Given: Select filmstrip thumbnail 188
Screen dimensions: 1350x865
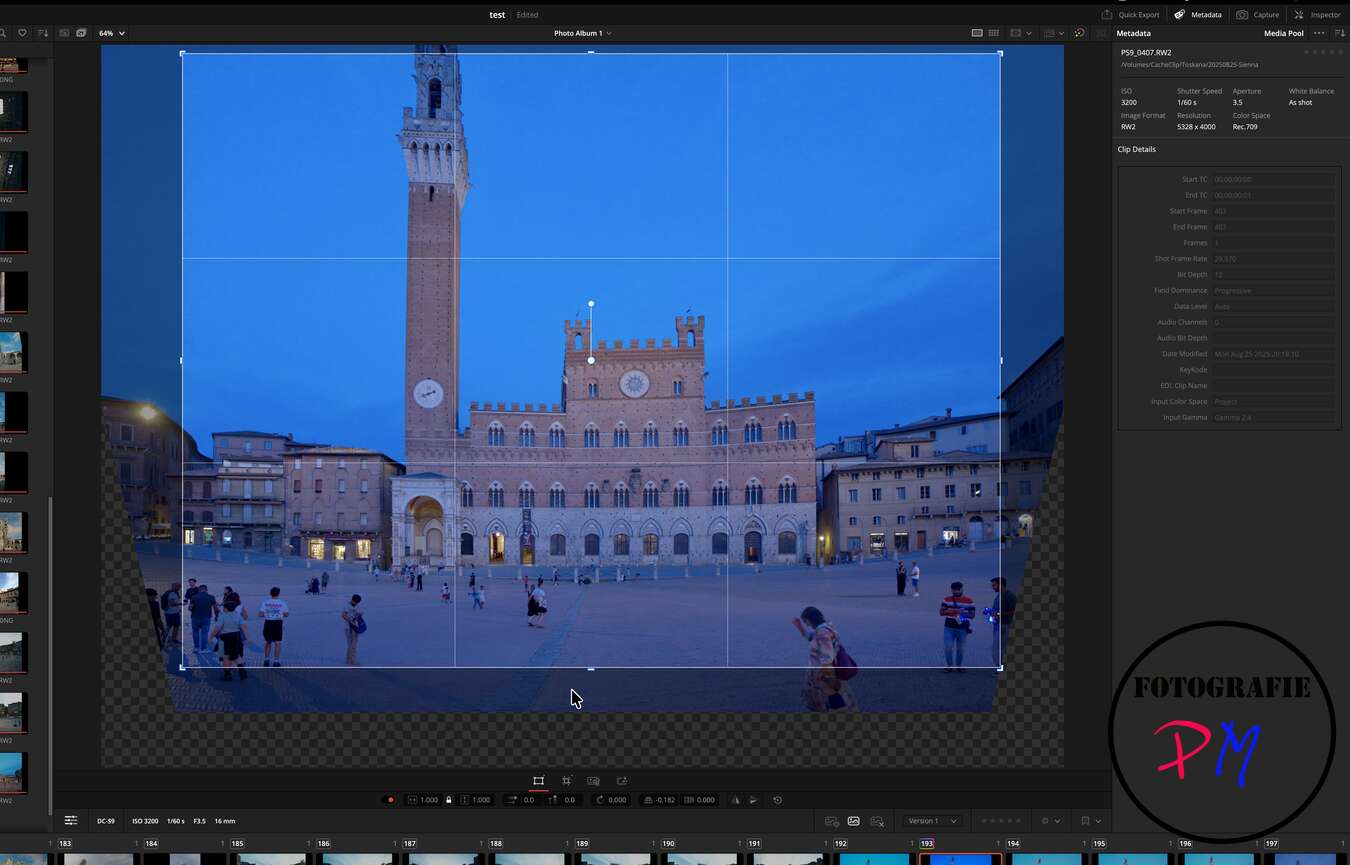Looking at the screenshot, I should coord(529,859).
